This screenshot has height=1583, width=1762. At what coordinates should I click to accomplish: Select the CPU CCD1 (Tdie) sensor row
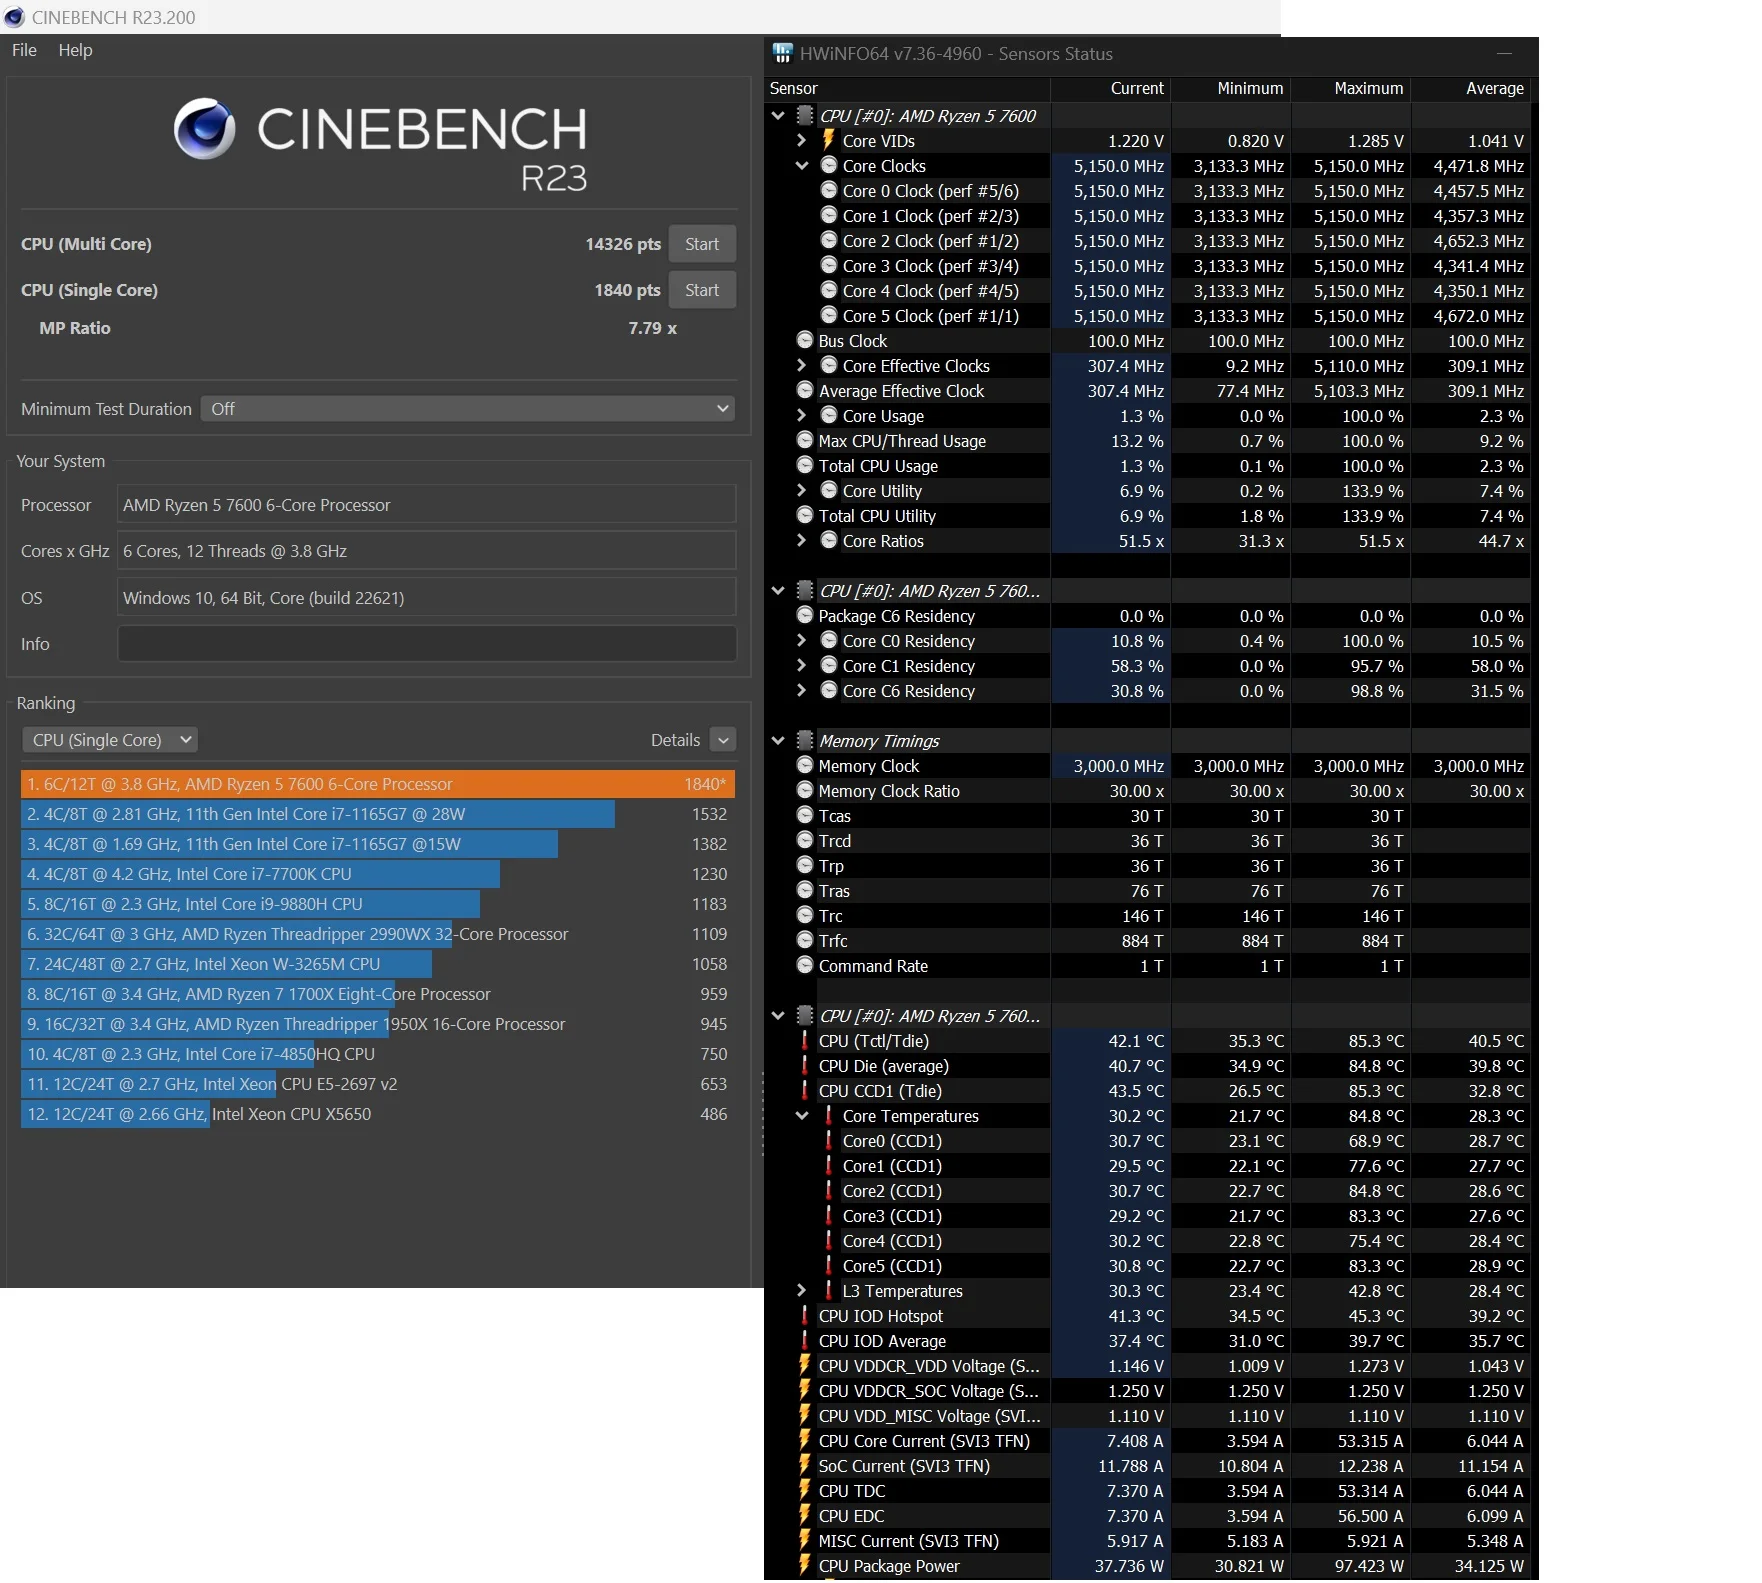tap(1148, 1090)
